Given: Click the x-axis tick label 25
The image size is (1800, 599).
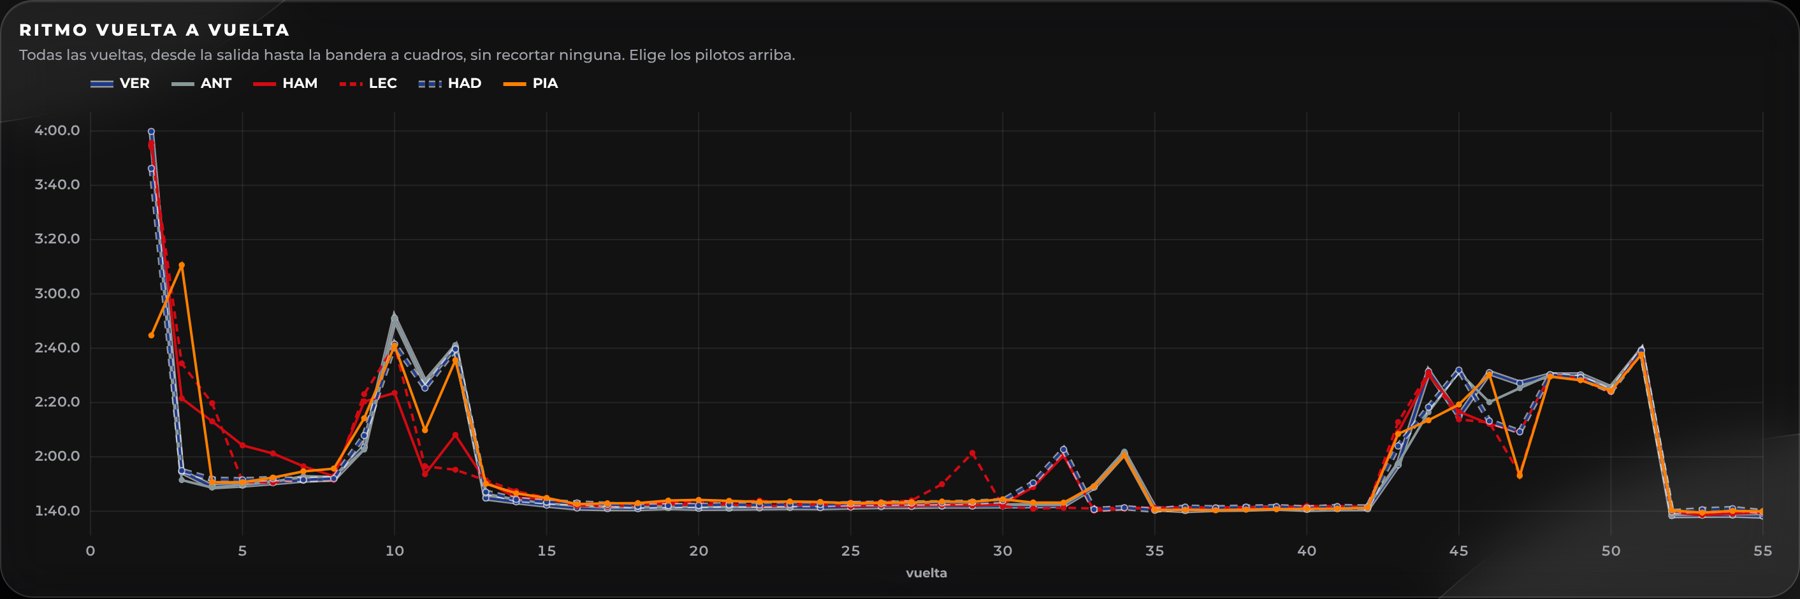Looking at the screenshot, I should (850, 551).
